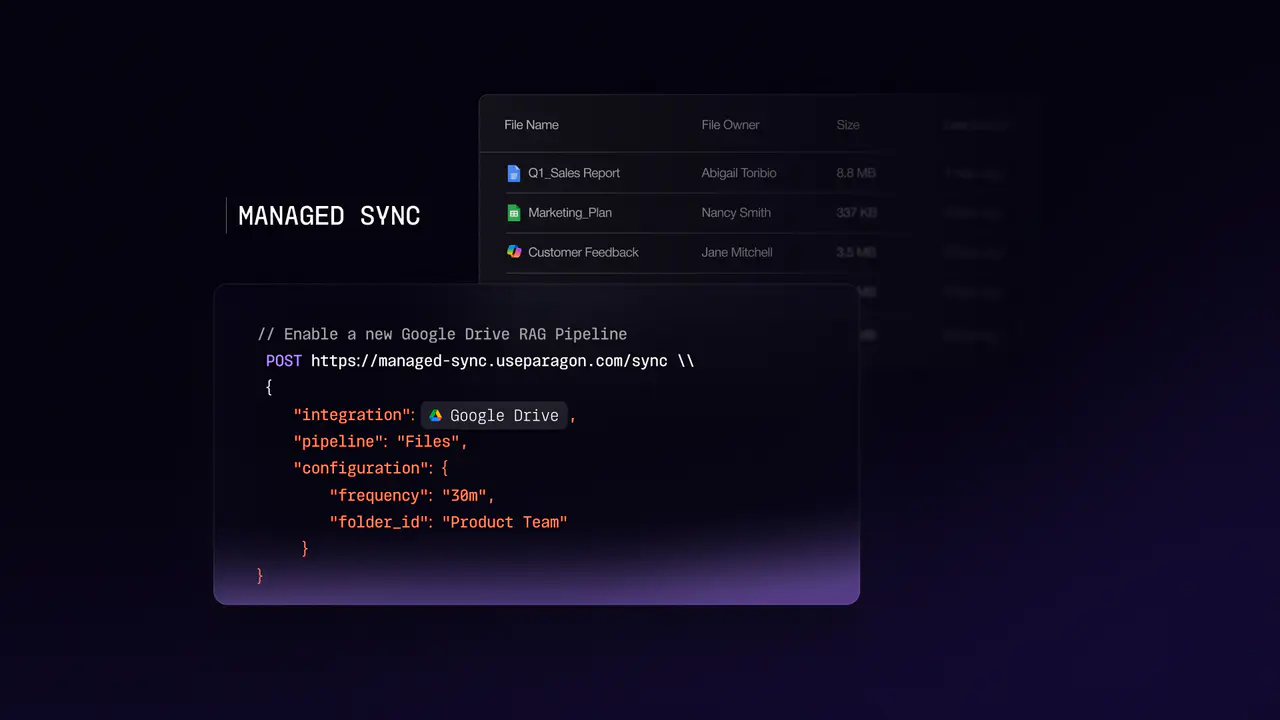The image size is (1280, 720).
Task: Click the "Product Team" folder value
Action: click(505, 522)
